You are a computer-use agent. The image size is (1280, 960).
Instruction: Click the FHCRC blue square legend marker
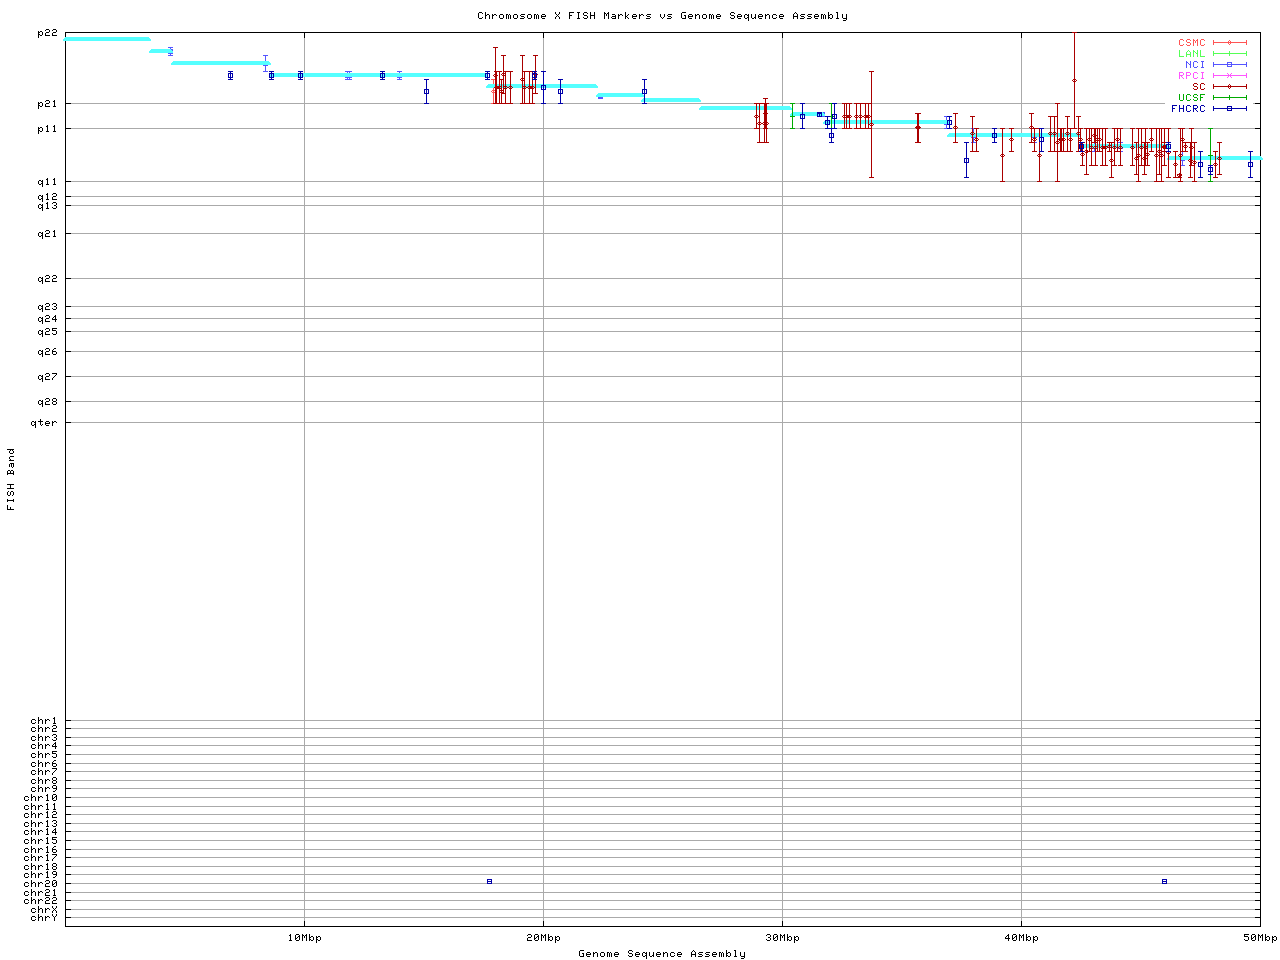click(1229, 108)
